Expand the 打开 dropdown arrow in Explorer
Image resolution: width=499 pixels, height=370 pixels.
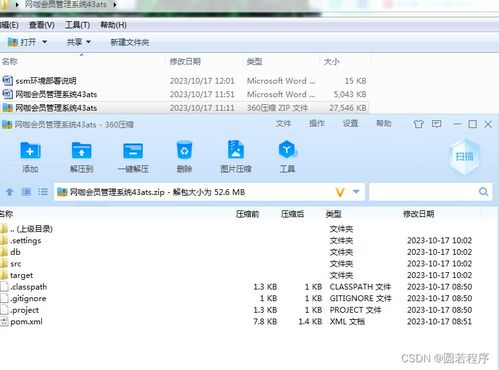click(44, 42)
